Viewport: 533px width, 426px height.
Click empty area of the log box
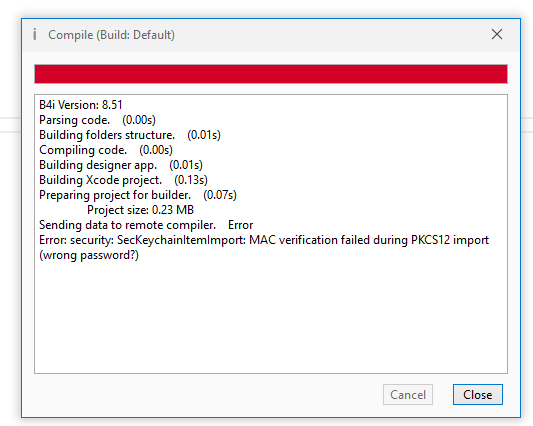[x=271, y=316]
